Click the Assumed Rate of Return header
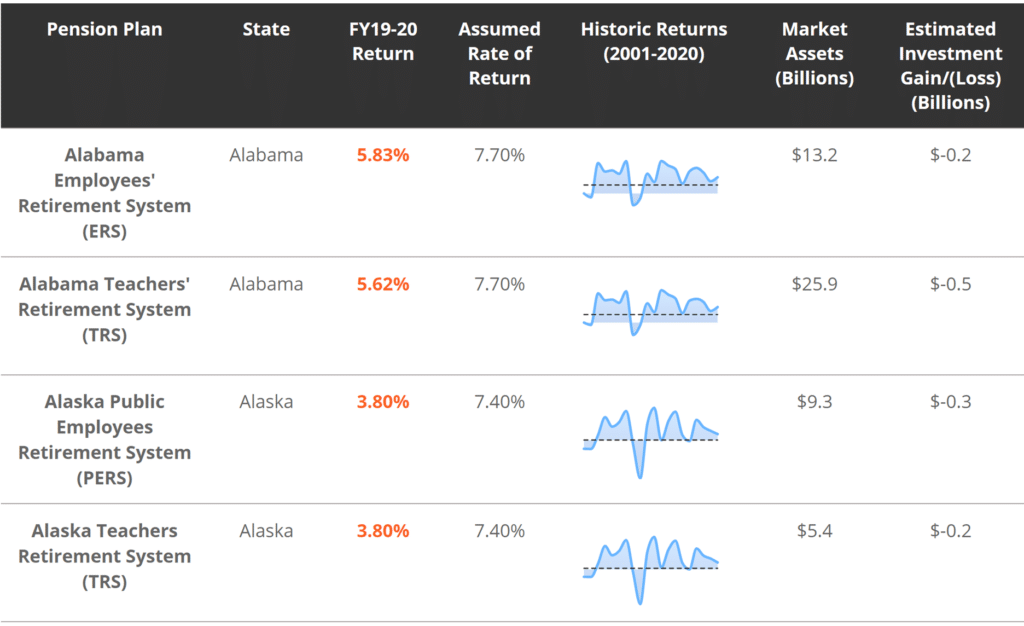This screenshot has height=626, width=1024. pyautogui.click(x=499, y=53)
